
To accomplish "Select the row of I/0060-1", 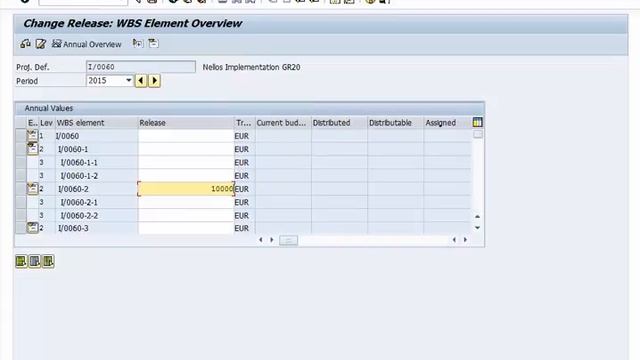I will [20, 149].
